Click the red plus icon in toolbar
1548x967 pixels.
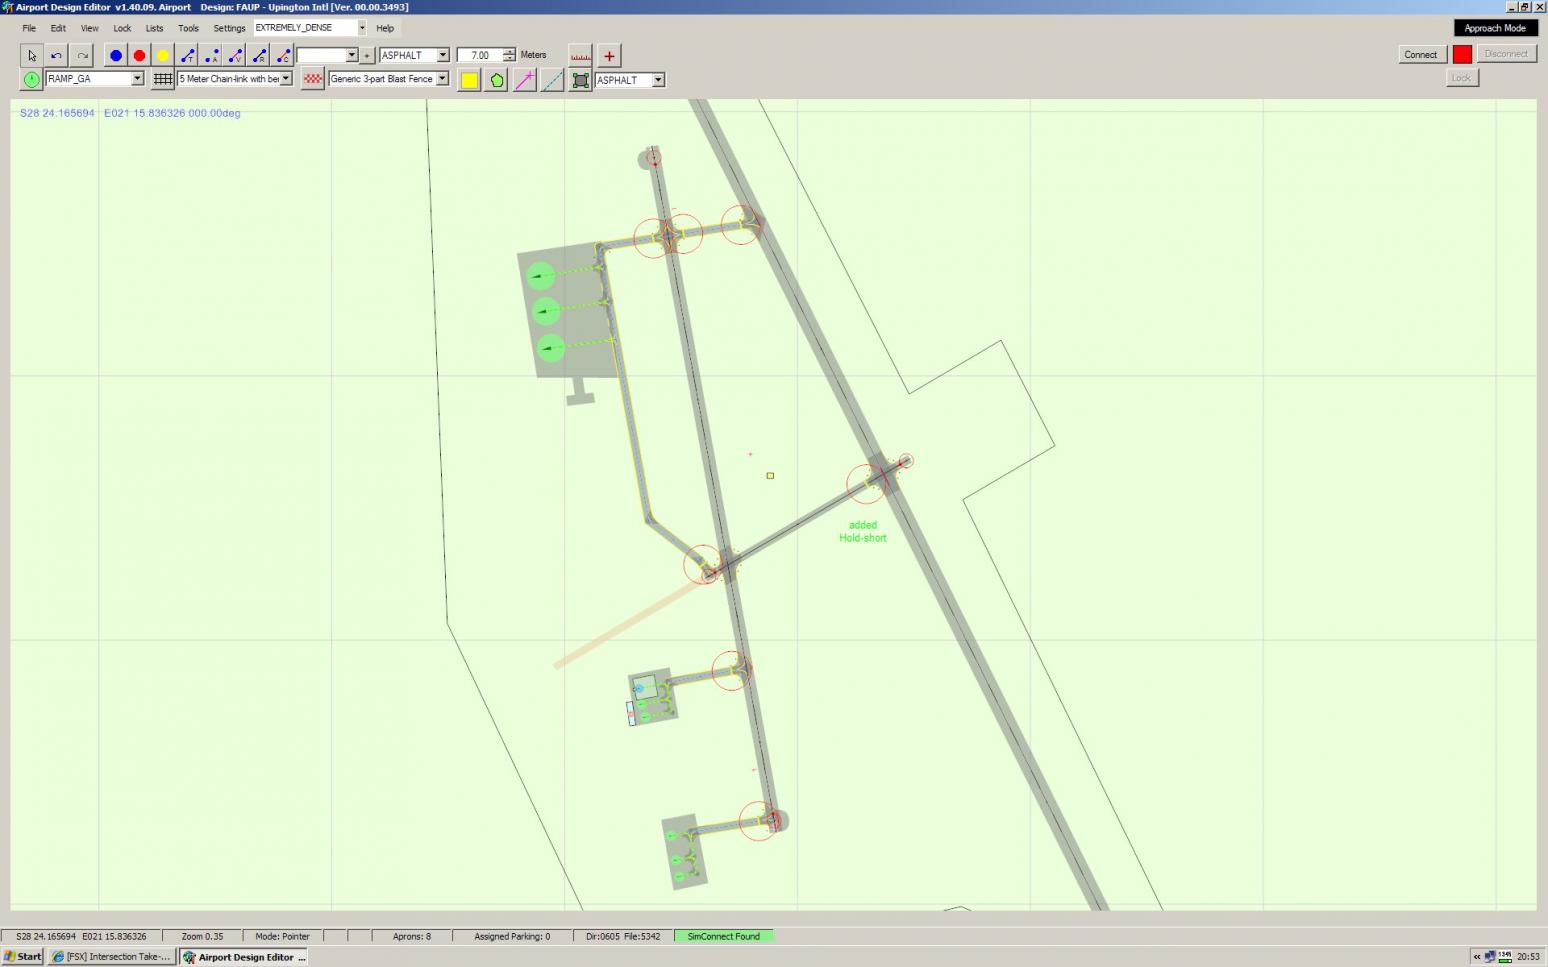pyautogui.click(x=609, y=56)
